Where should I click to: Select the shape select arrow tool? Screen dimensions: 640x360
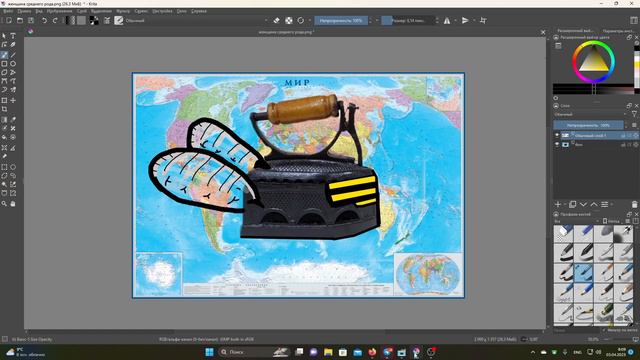tap(4, 36)
